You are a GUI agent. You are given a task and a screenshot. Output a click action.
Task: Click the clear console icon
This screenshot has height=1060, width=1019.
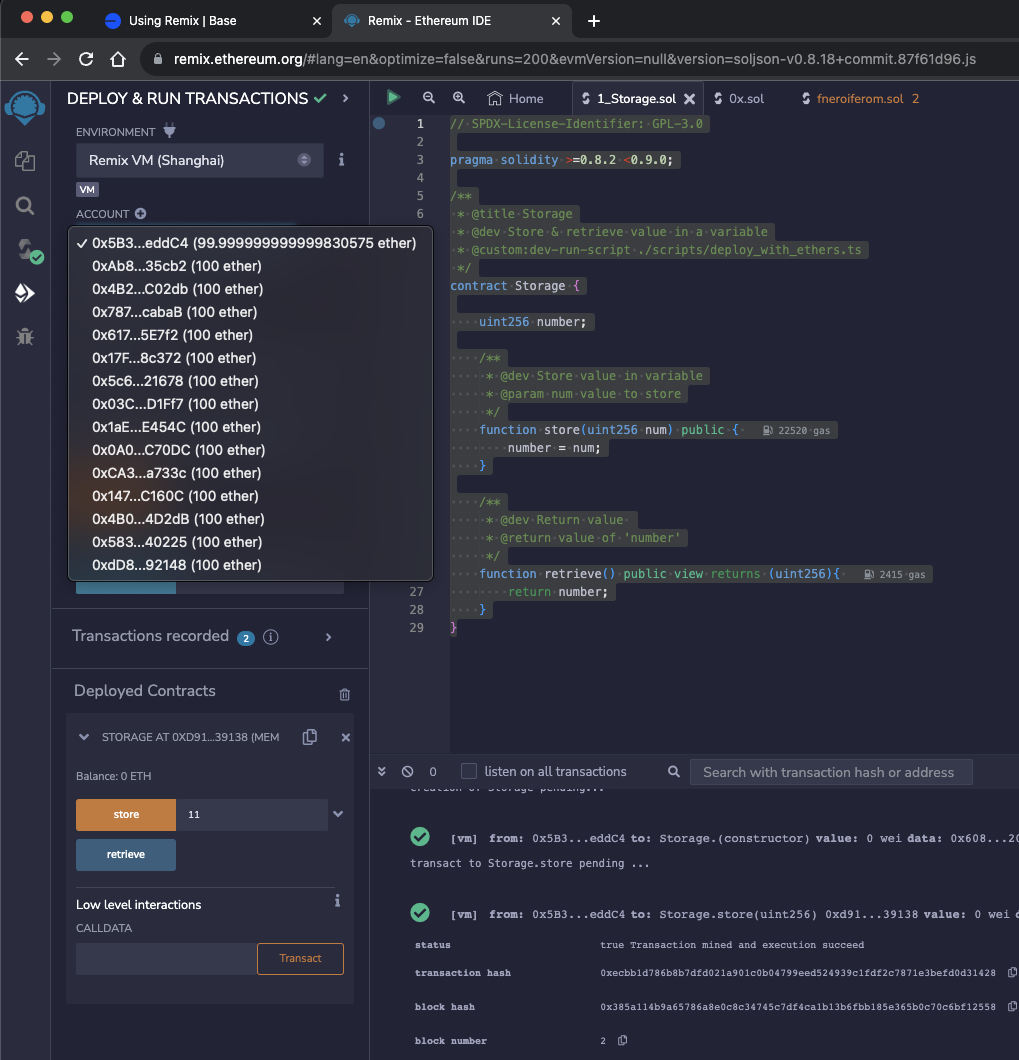(x=407, y=771)
